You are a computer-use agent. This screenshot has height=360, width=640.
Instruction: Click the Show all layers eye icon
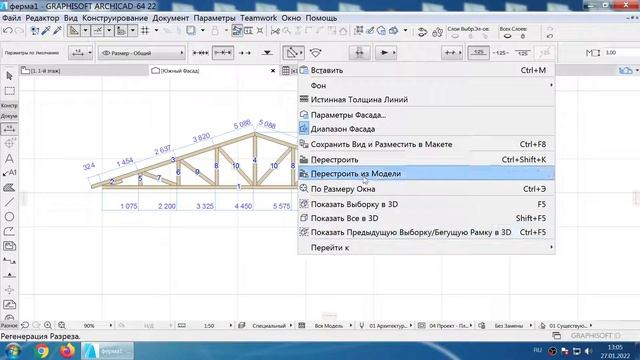tap(507, 36)
